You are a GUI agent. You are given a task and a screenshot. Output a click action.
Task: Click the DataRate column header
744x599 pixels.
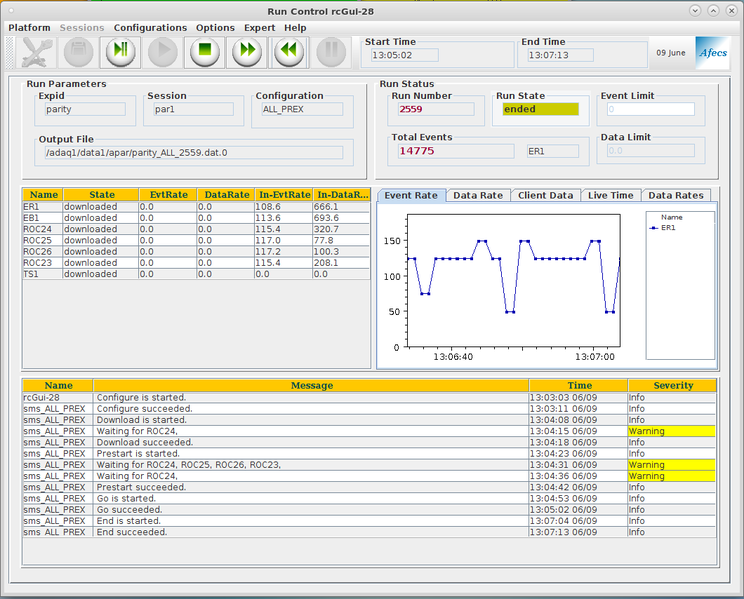point(226,195)
